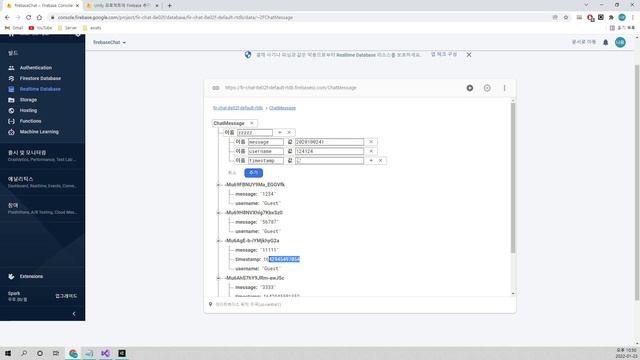Open Hosting in the Firebase sidebar
The width and height of the screenshot is (640, 360).
(x=28, y=110)
